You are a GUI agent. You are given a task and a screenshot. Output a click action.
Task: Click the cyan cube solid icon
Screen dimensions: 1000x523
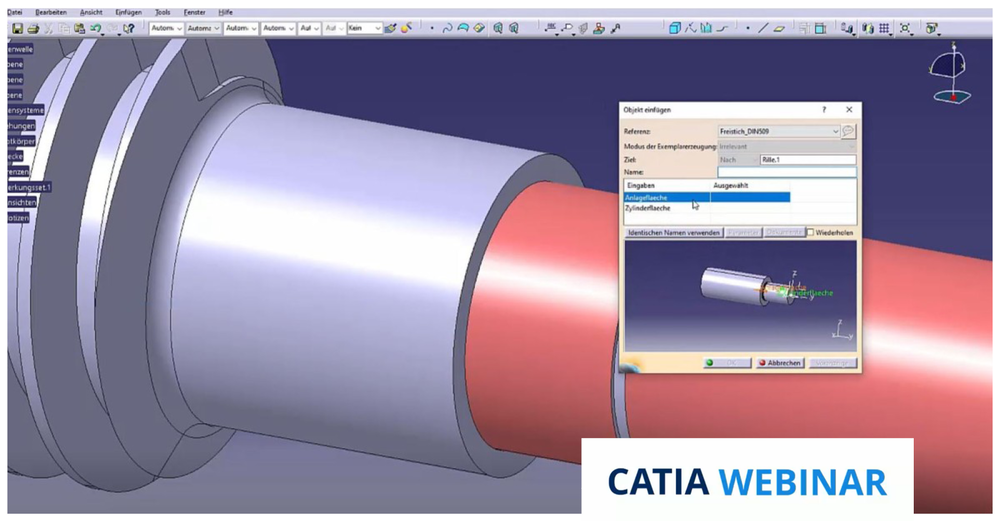click(x=675, y=29)
